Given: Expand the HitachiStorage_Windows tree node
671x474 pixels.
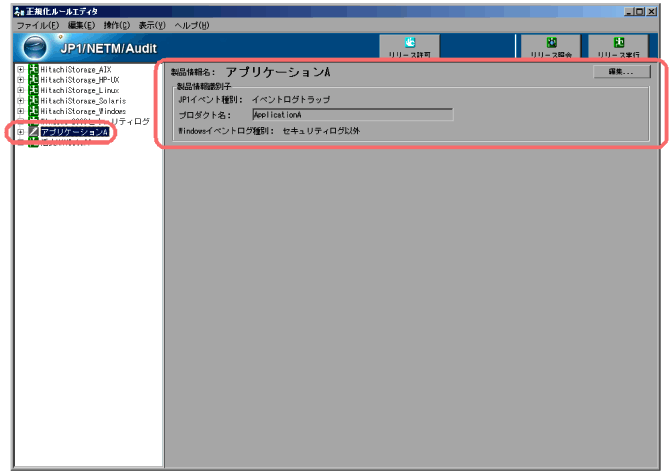Looking at the screenshot, I should [20, 111].
